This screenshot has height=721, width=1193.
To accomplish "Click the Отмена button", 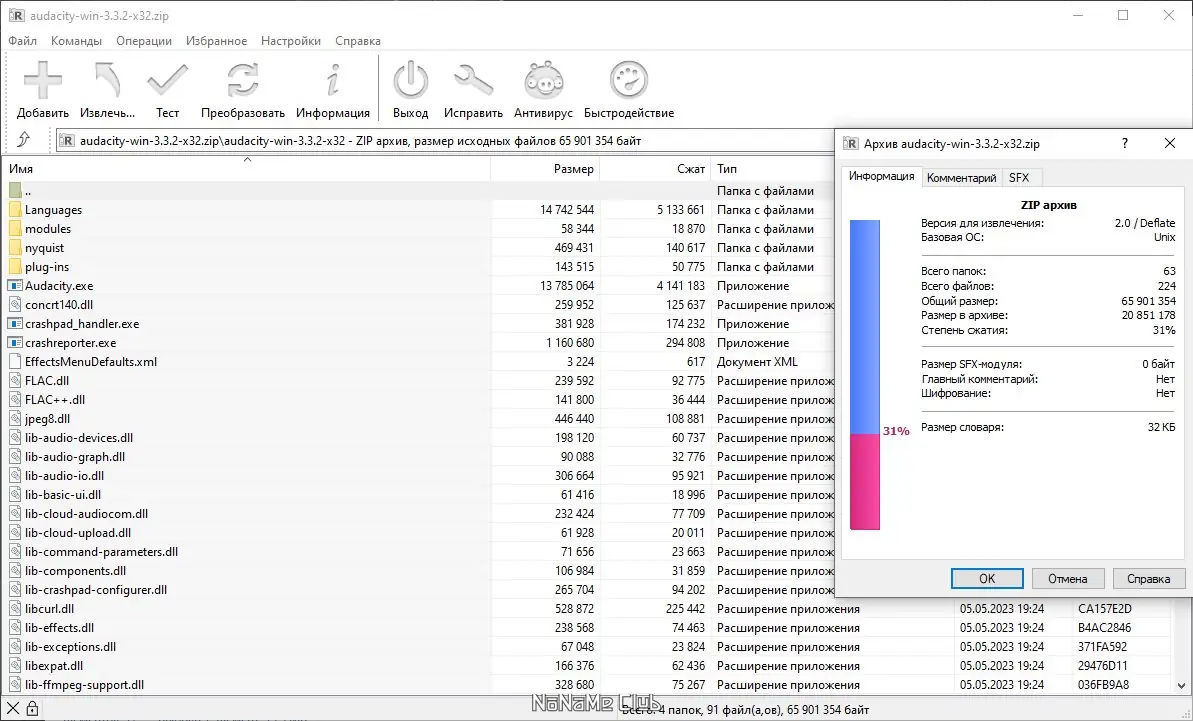I will 1067,579.
